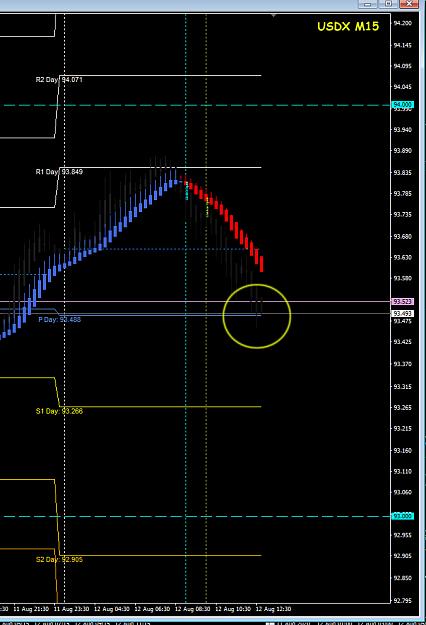Click the 93.315 price axis value
The width and height of the screenshot is (426, 625).
pos(402,387)
